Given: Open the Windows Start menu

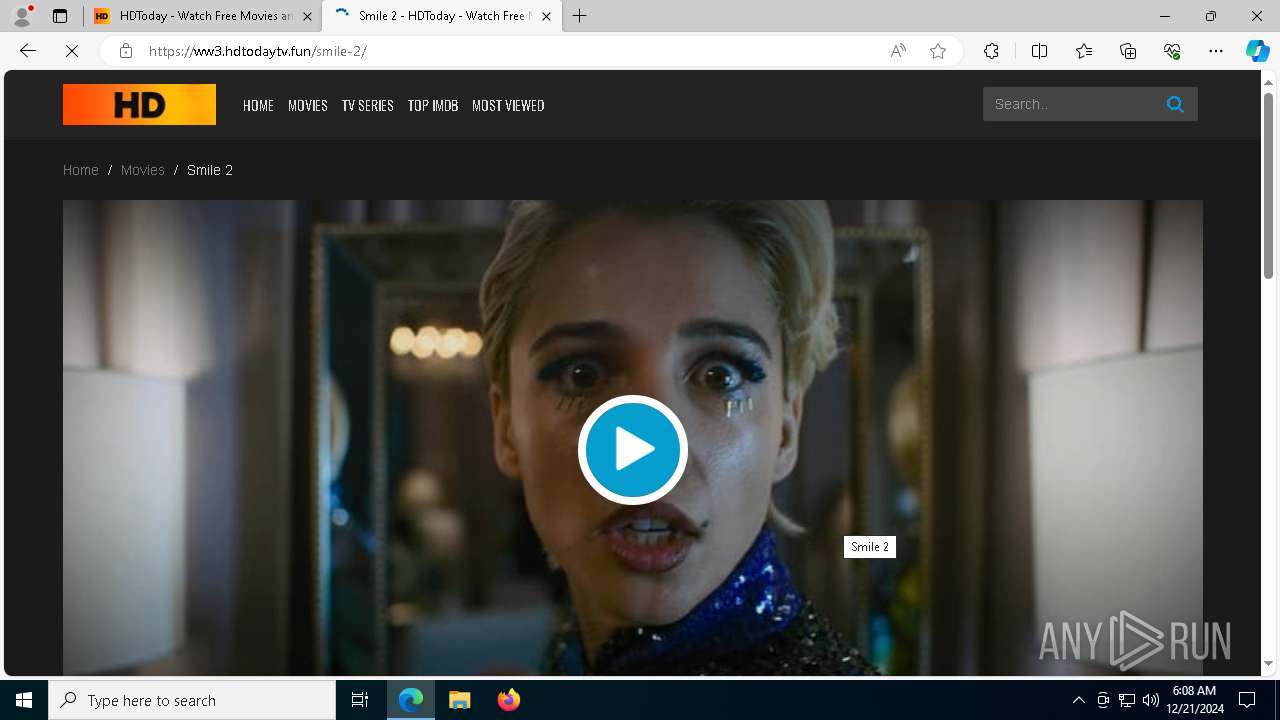Looking at the screenshot, I should point(24,700).
